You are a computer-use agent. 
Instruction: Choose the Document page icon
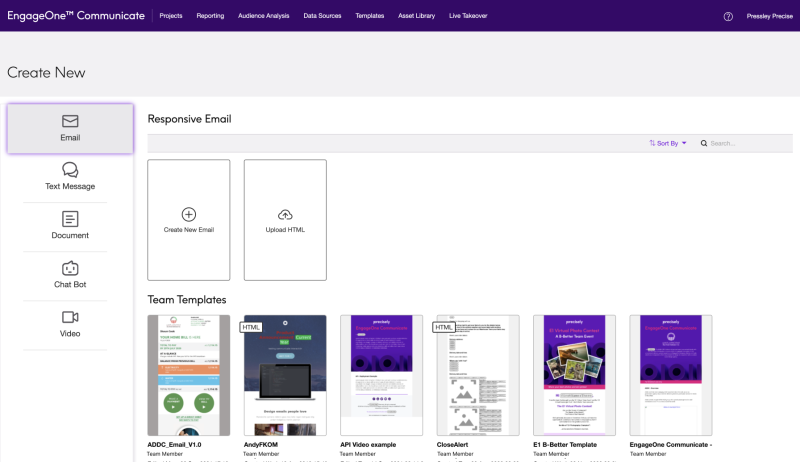70,219
